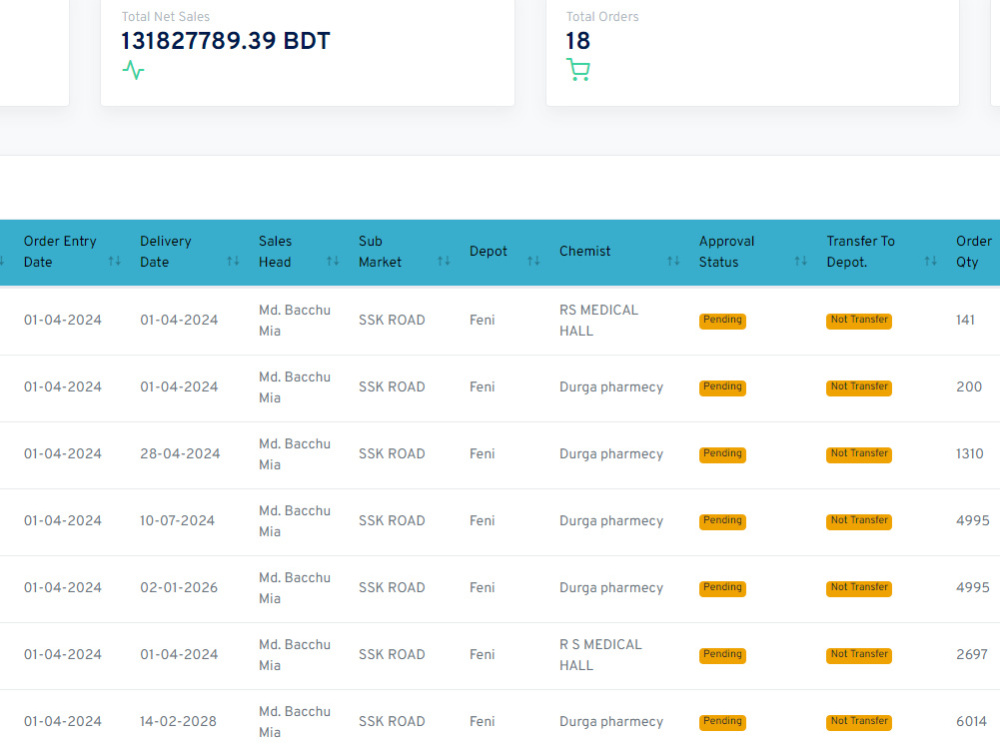The height and width of the screenshot is (750, 1000).
Task: Sort by Sub Market arrows
Action: pos(443,261)
